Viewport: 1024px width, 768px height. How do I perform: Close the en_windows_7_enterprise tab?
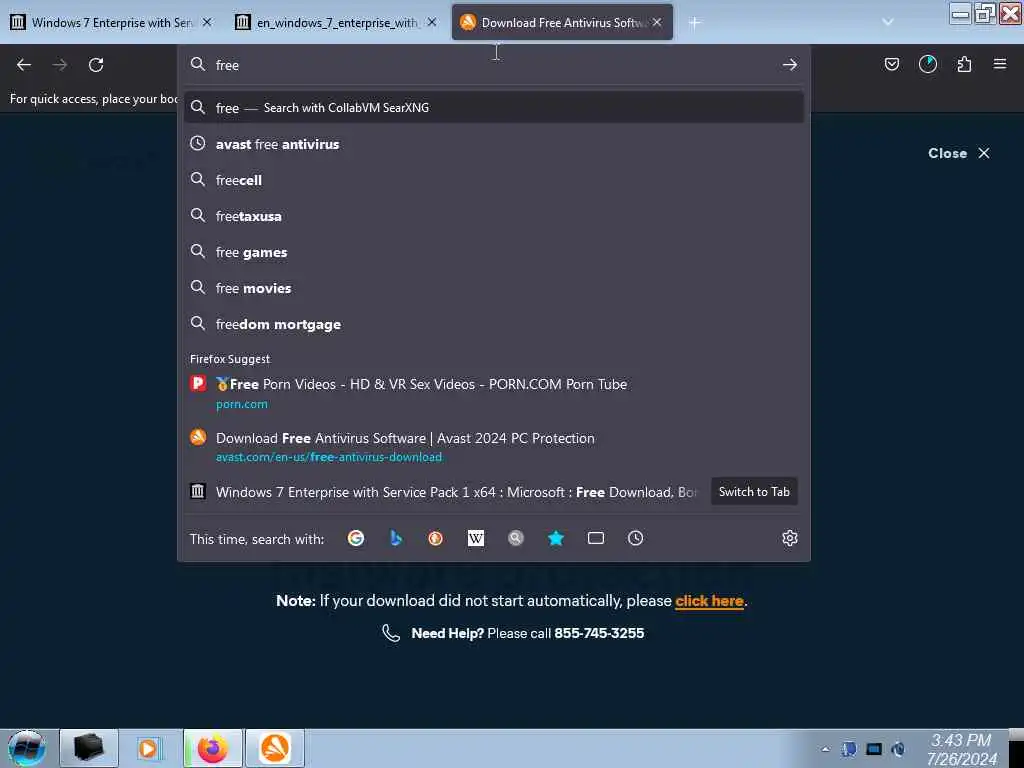pos(432,22)
